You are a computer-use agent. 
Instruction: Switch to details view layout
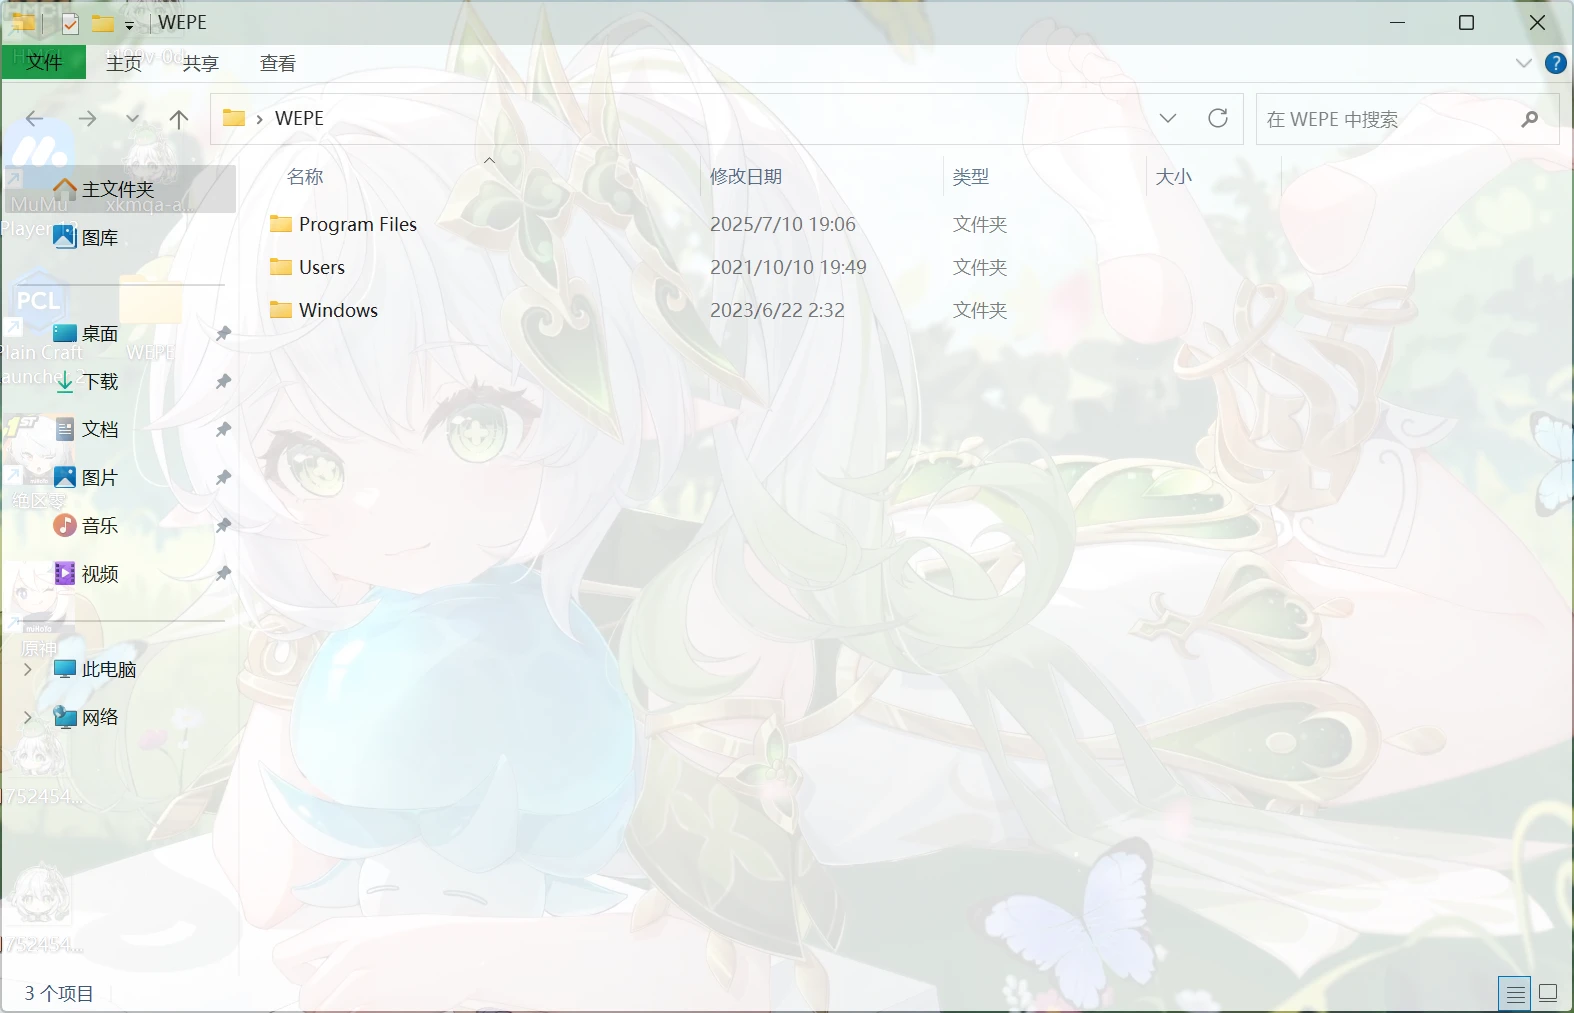click(1515, 993)
